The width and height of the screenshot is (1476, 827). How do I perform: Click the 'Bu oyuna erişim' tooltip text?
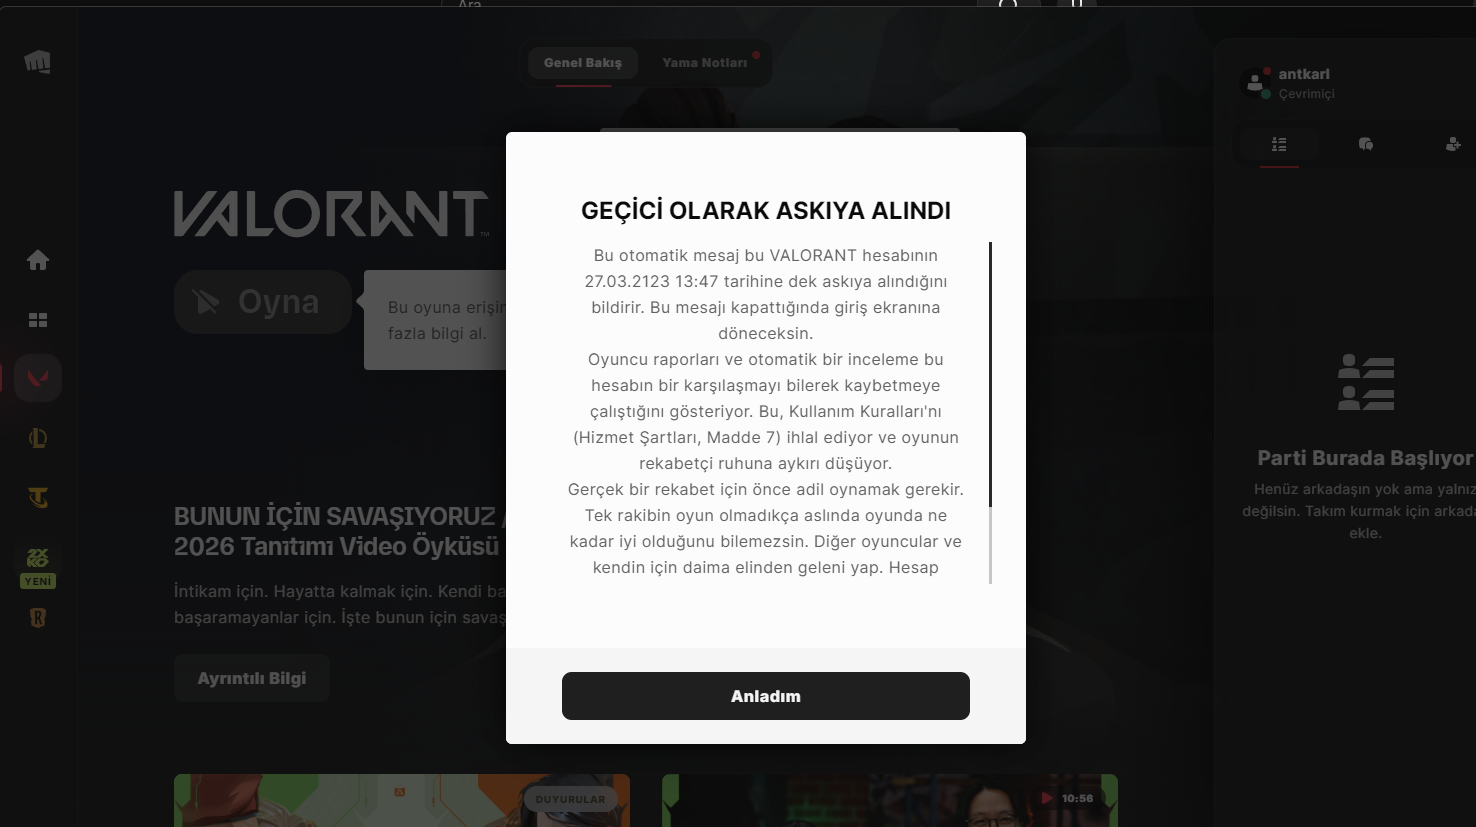coord(447,320)
